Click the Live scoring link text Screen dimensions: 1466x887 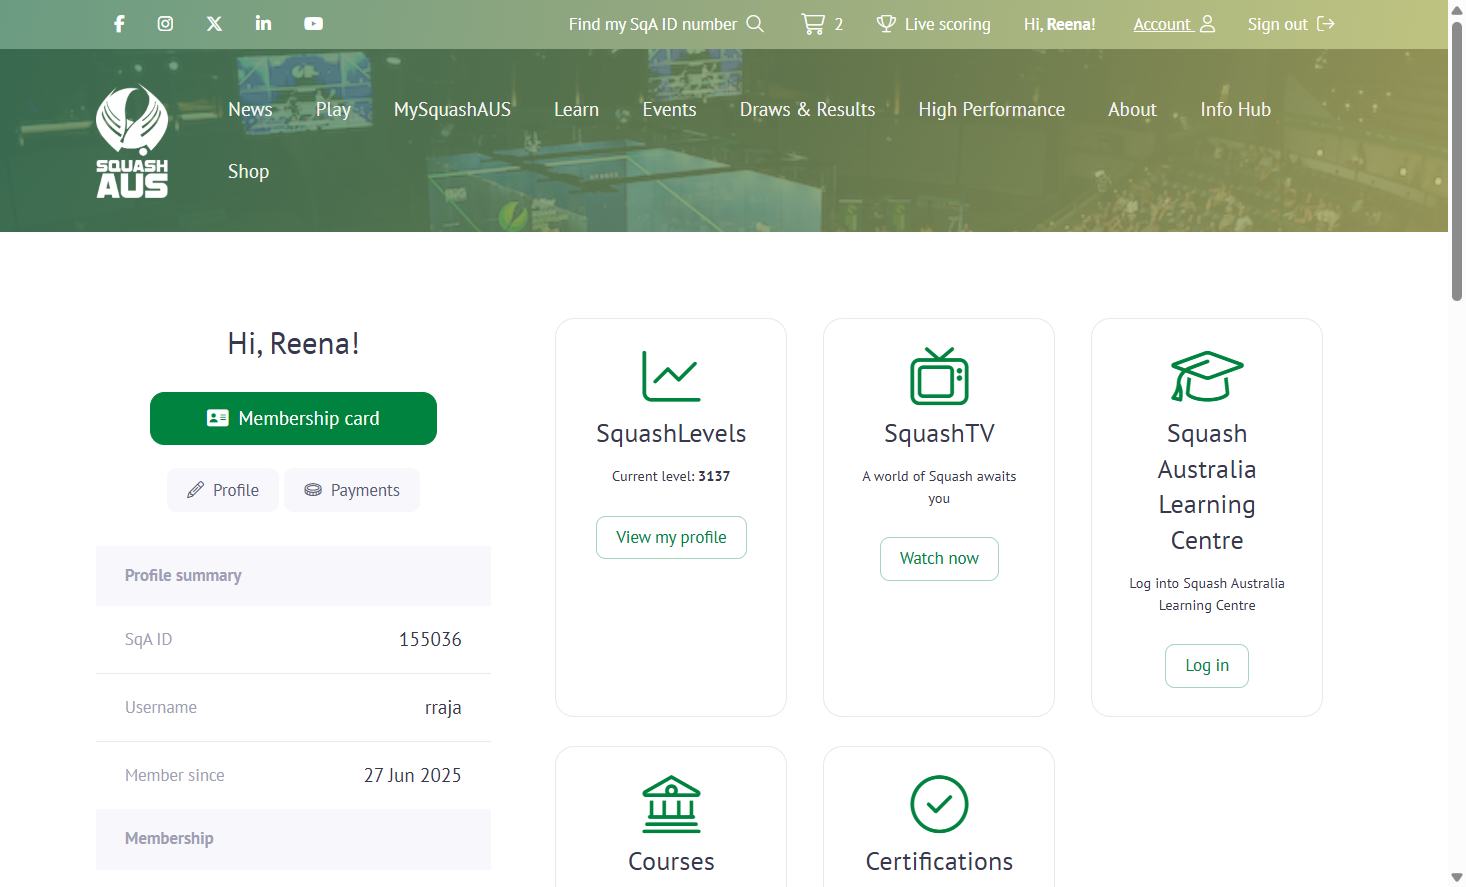point(948,24)
